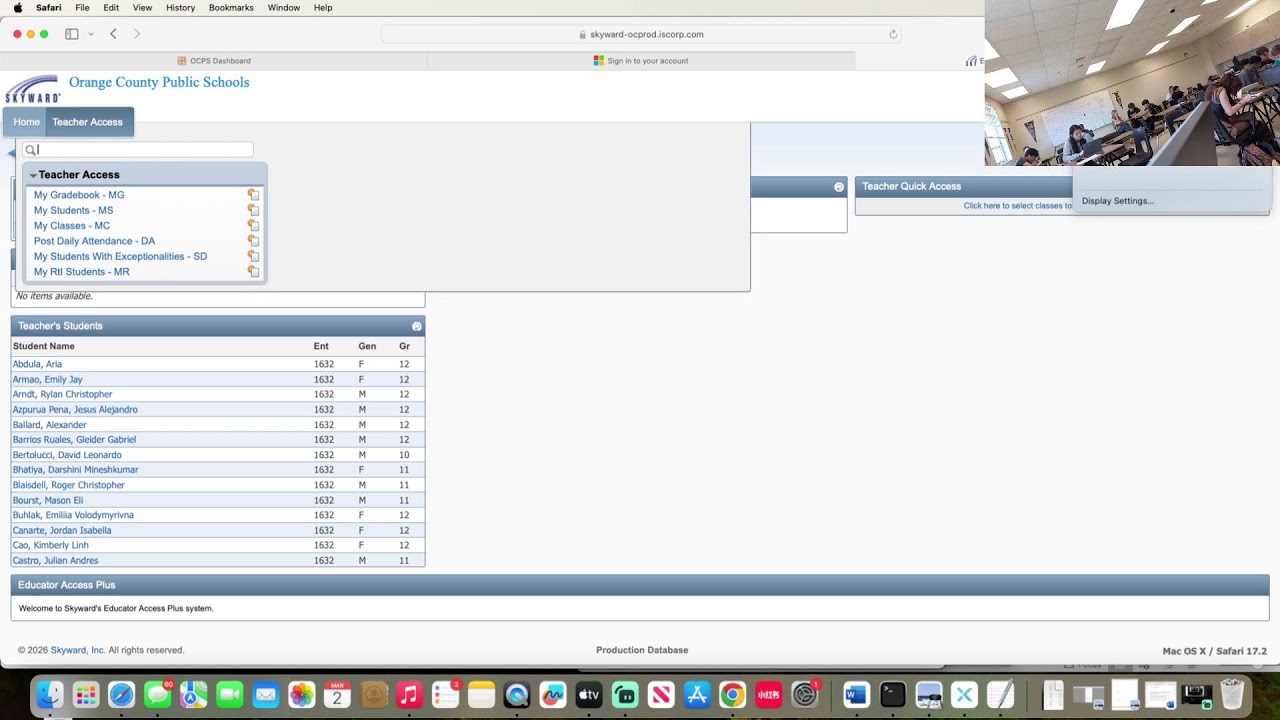Screen dimensions: 1280x720
Task: Open student Castro, Julian Andres
Action: tap(55, 561)
